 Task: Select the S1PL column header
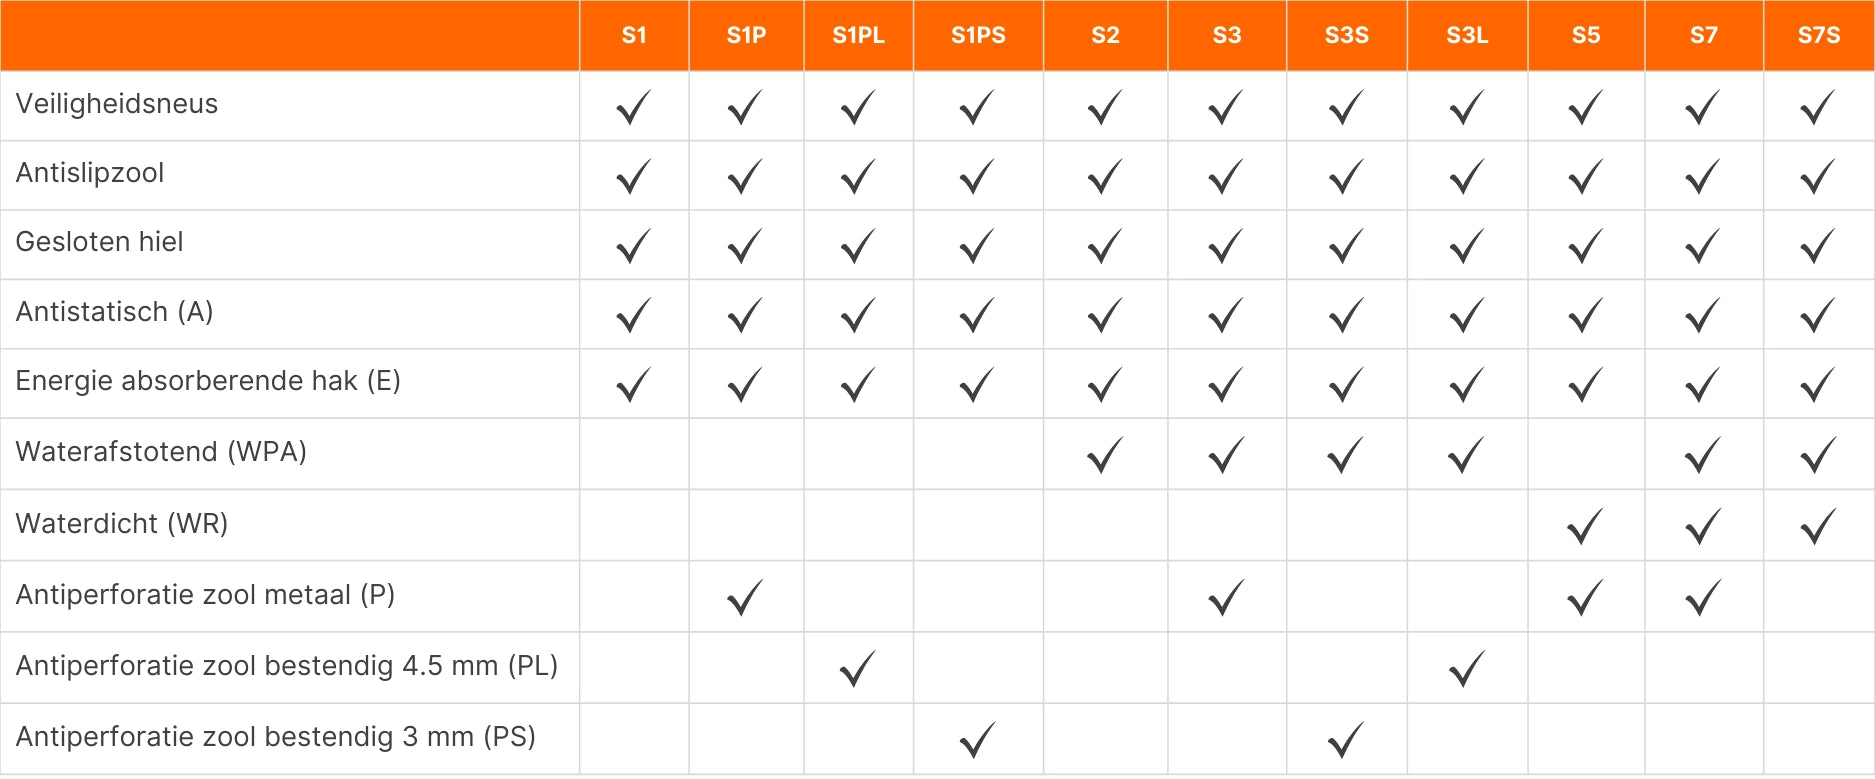coord(858,36)
